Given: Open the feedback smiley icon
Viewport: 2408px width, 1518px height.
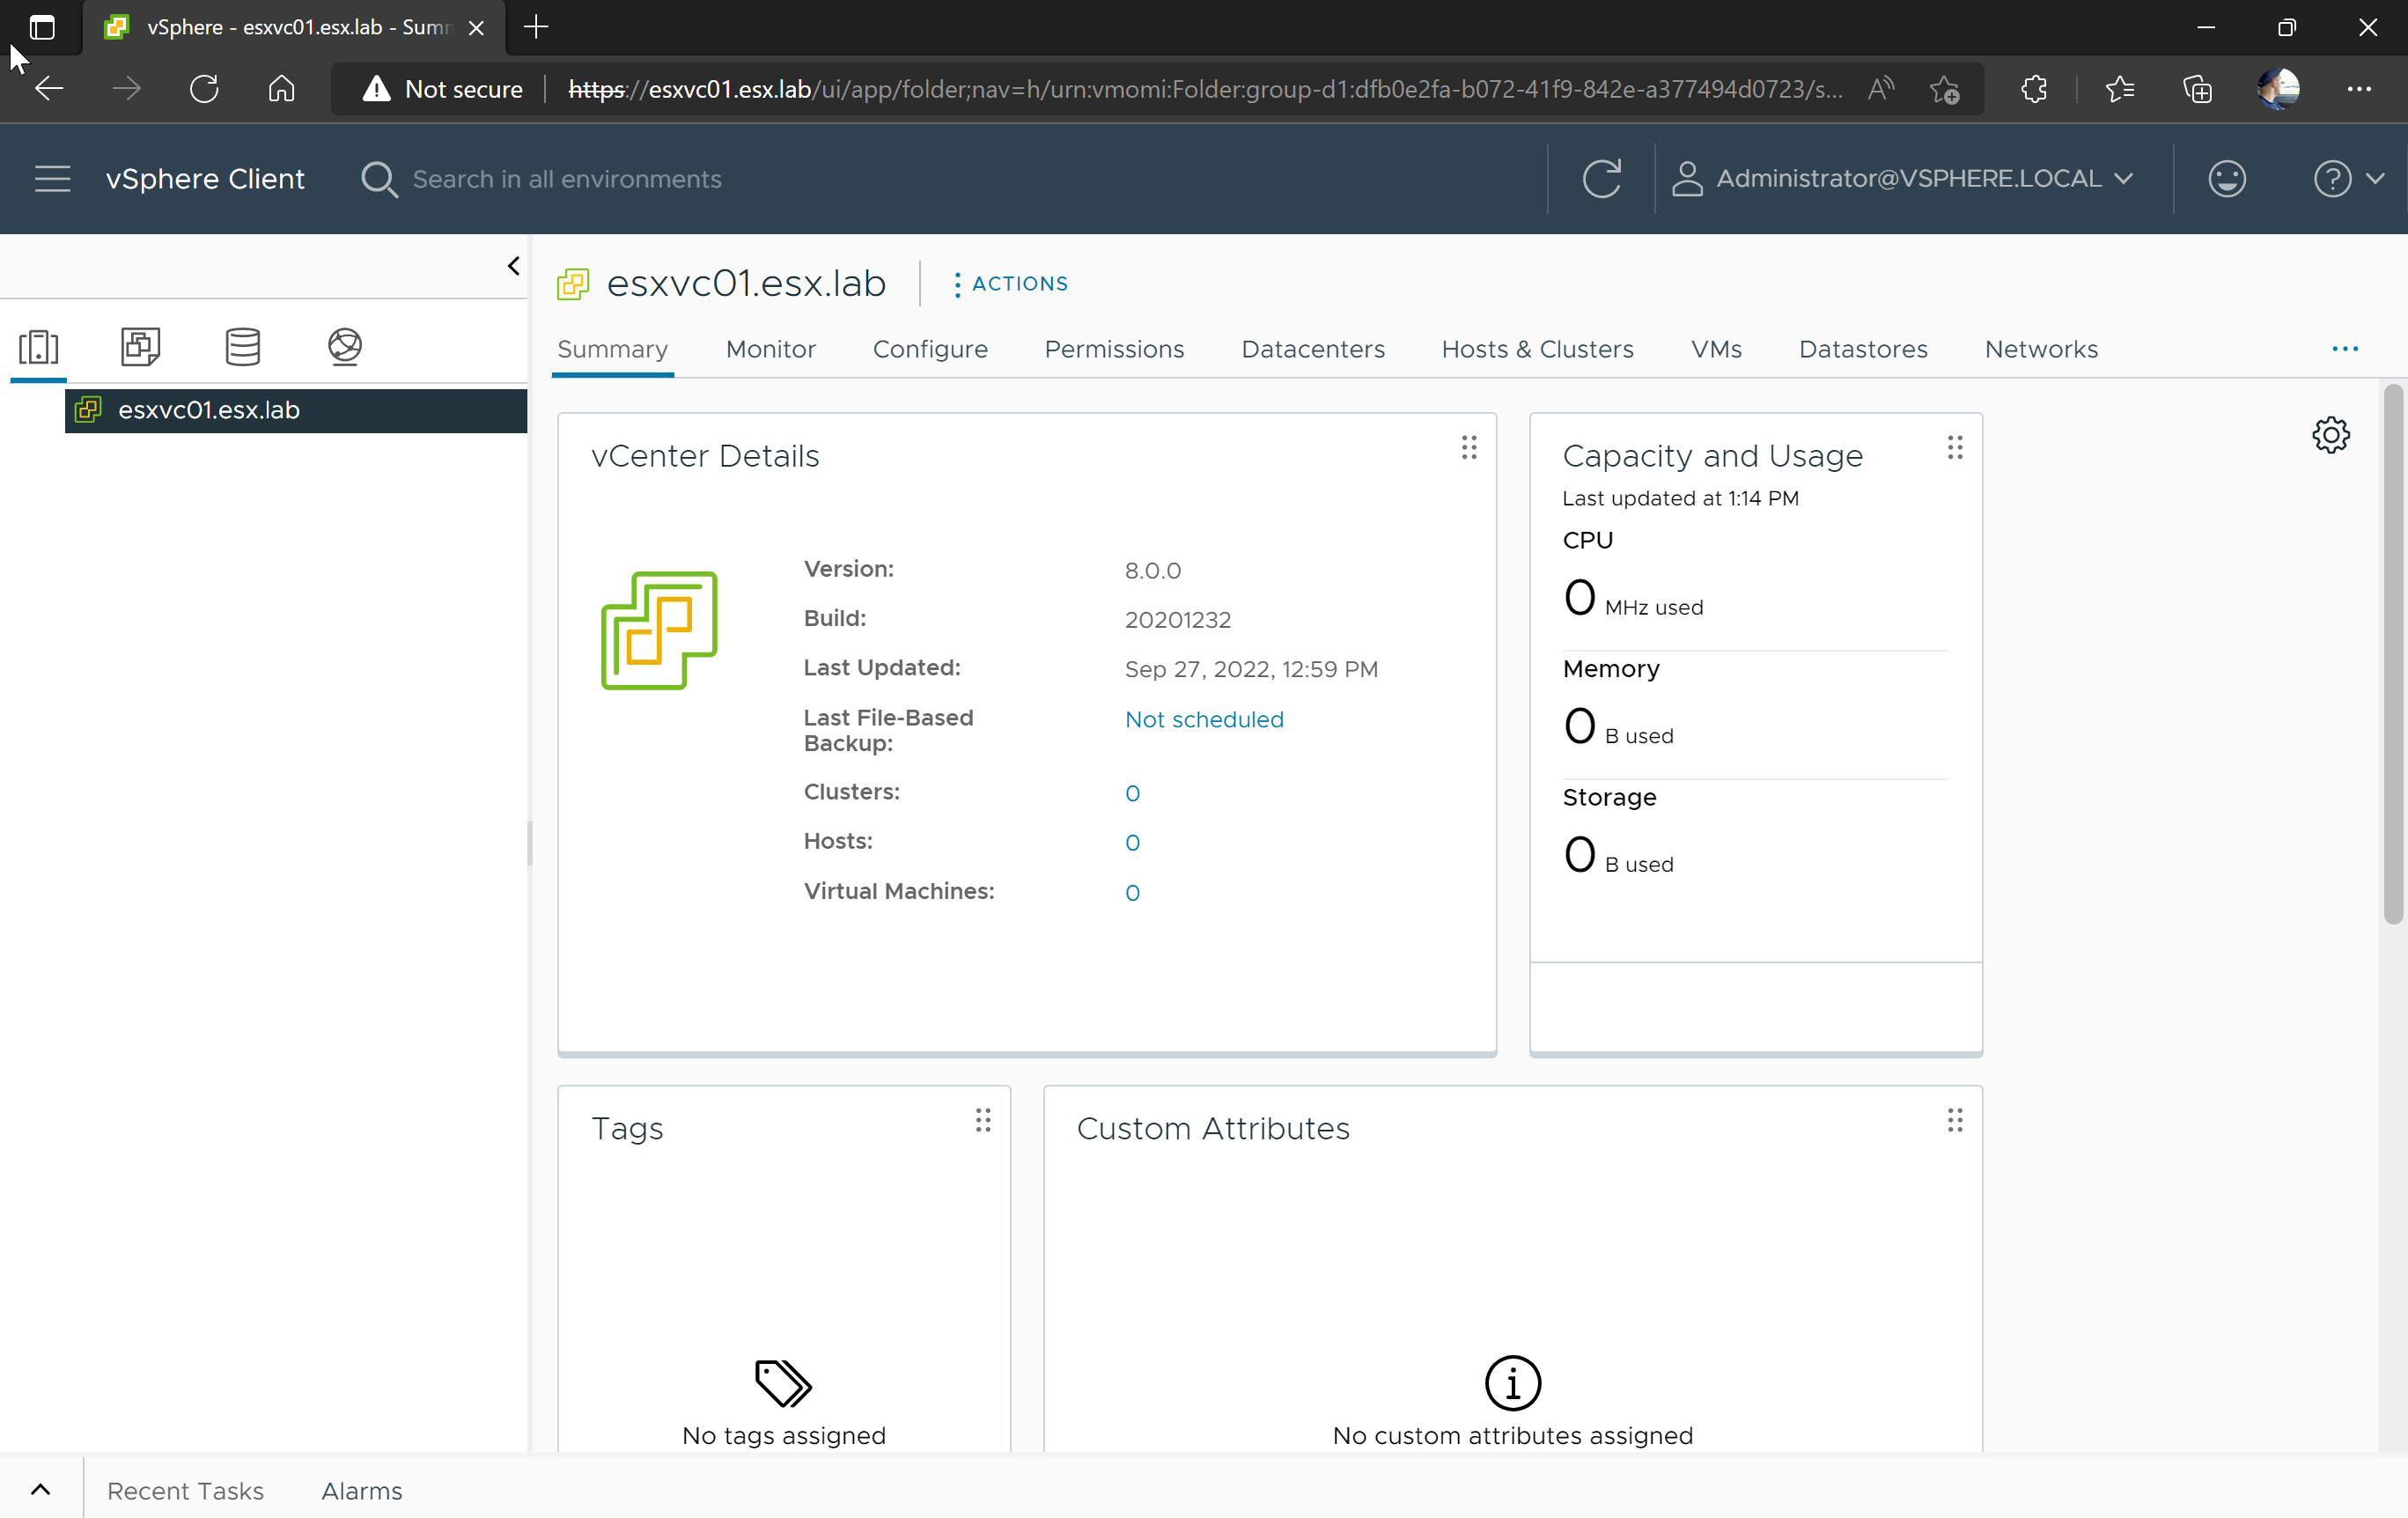Looking at the screenshot, I should click(x=2227, y=178).
